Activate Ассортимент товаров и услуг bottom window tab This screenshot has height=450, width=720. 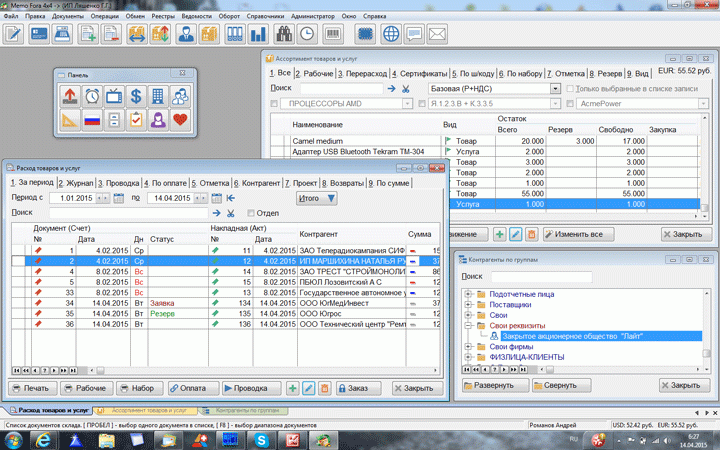click(x=146, y=411)
